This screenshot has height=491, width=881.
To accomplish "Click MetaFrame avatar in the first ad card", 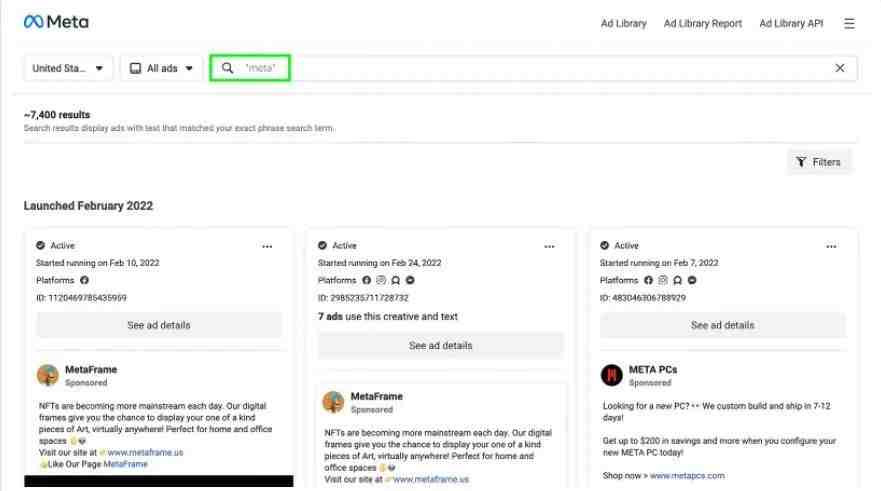I will click(x=48, y=375).
